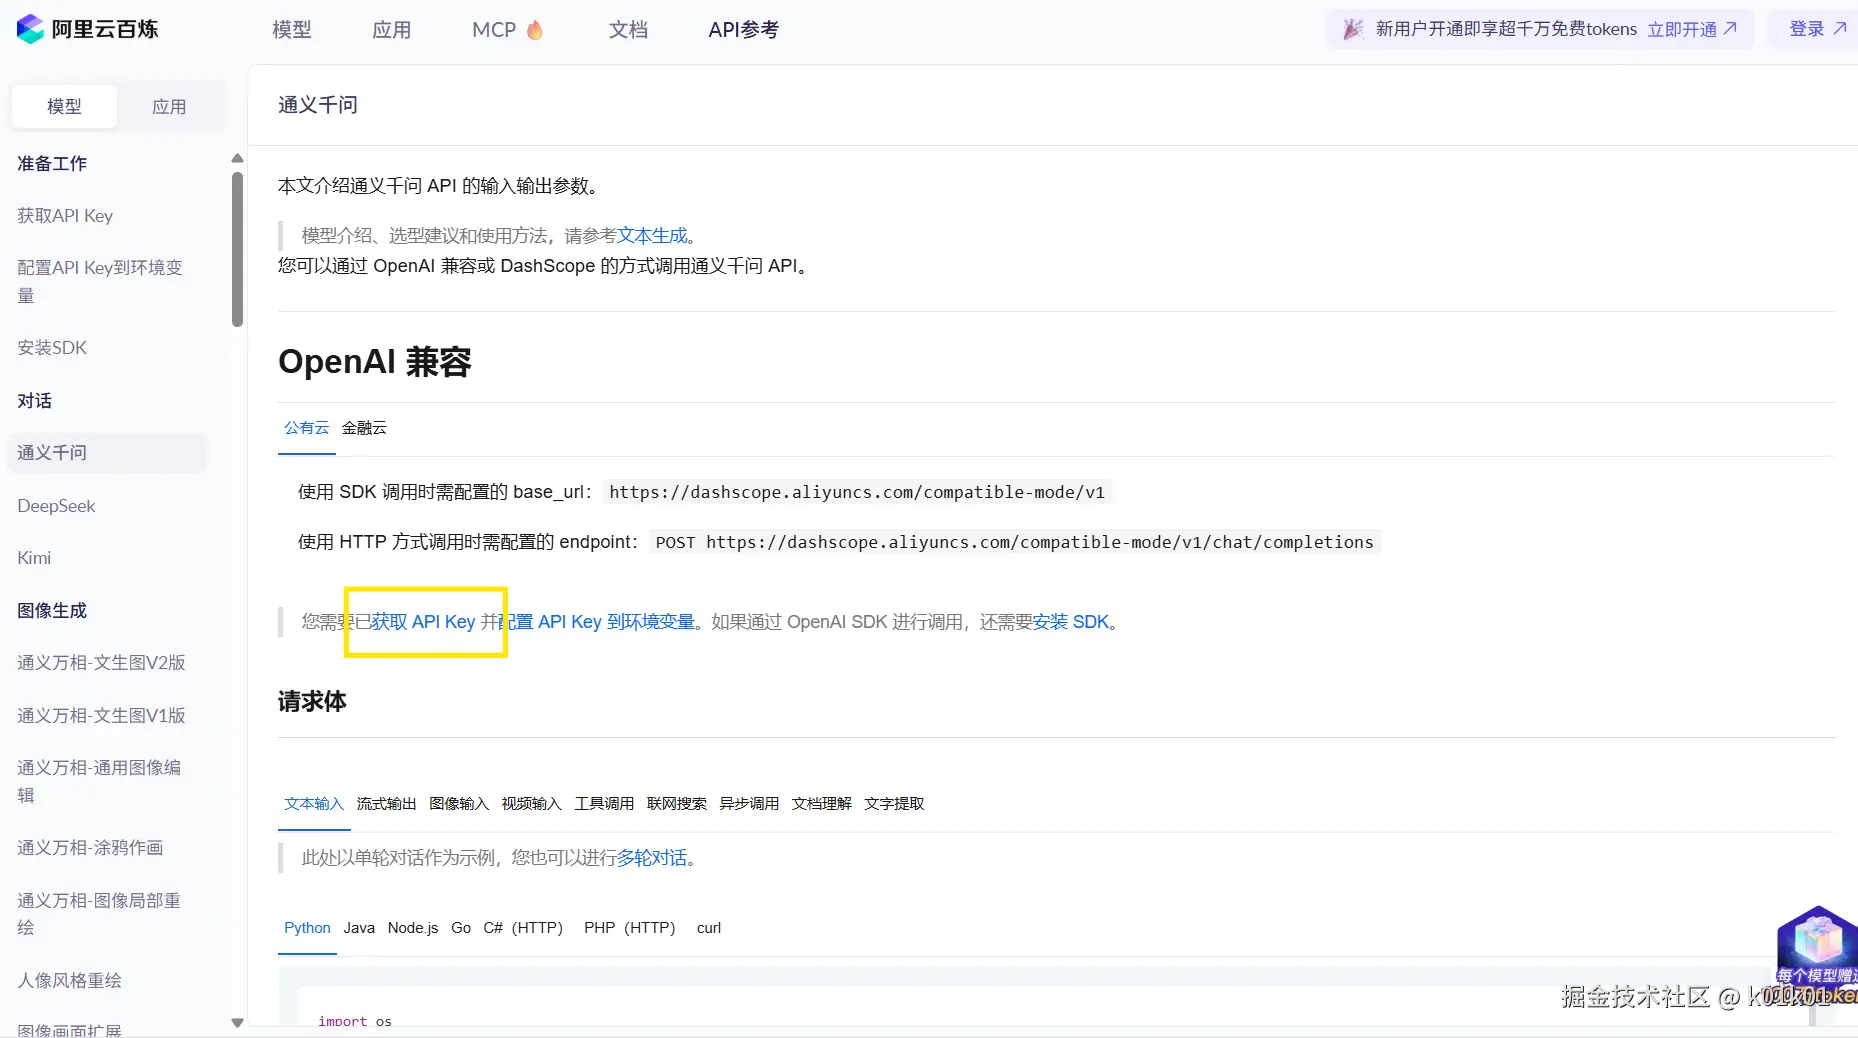Click the 准备工作 sidebar section heading
The width and height of the screenshot is (1858, 1038).
pyautogui.click(x=52, y=164)
